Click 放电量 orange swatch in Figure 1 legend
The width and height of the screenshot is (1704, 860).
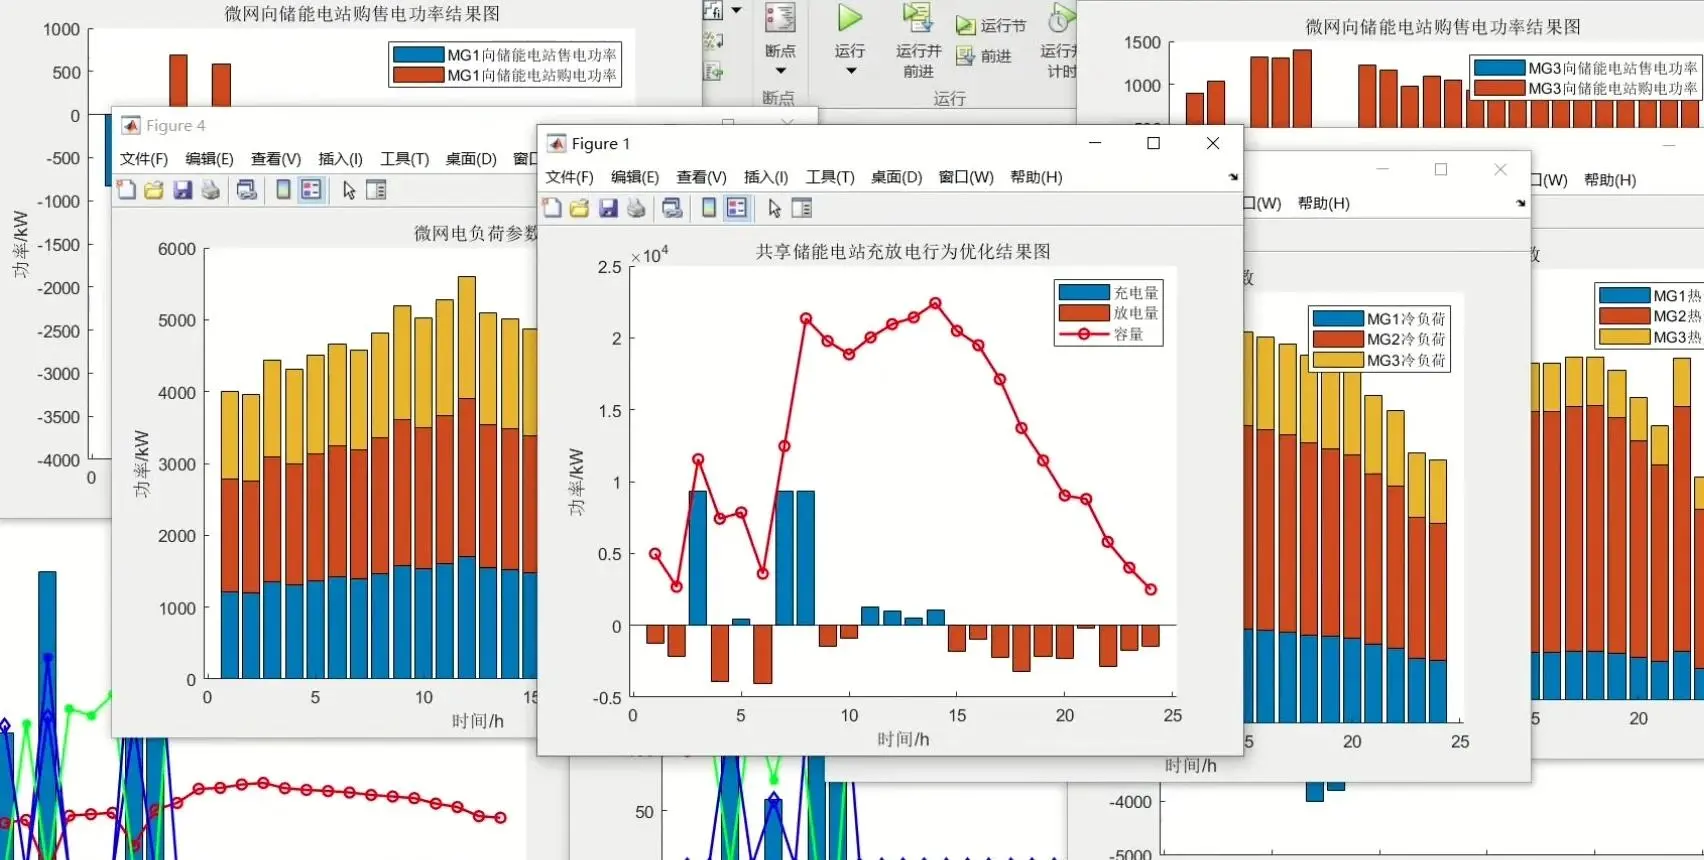point(1084,313)
